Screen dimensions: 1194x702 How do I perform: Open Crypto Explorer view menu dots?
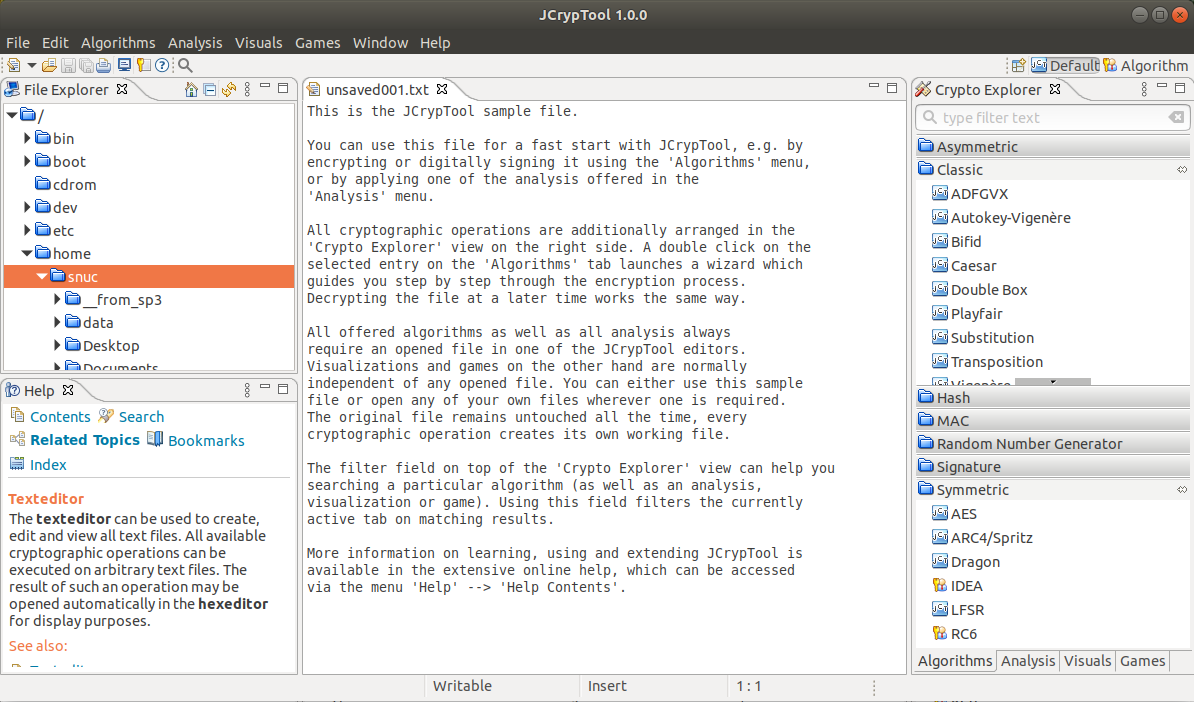coord(1144,90)
